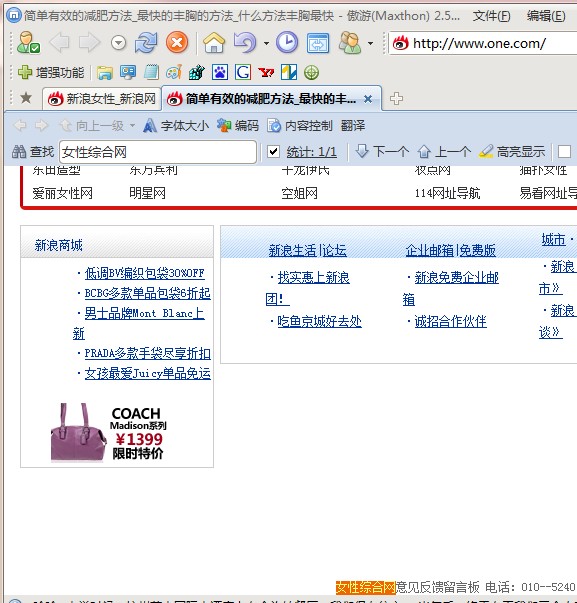Click the undo closed tab icon
This screenshot has width=577, height=603.
click(245, 42)
